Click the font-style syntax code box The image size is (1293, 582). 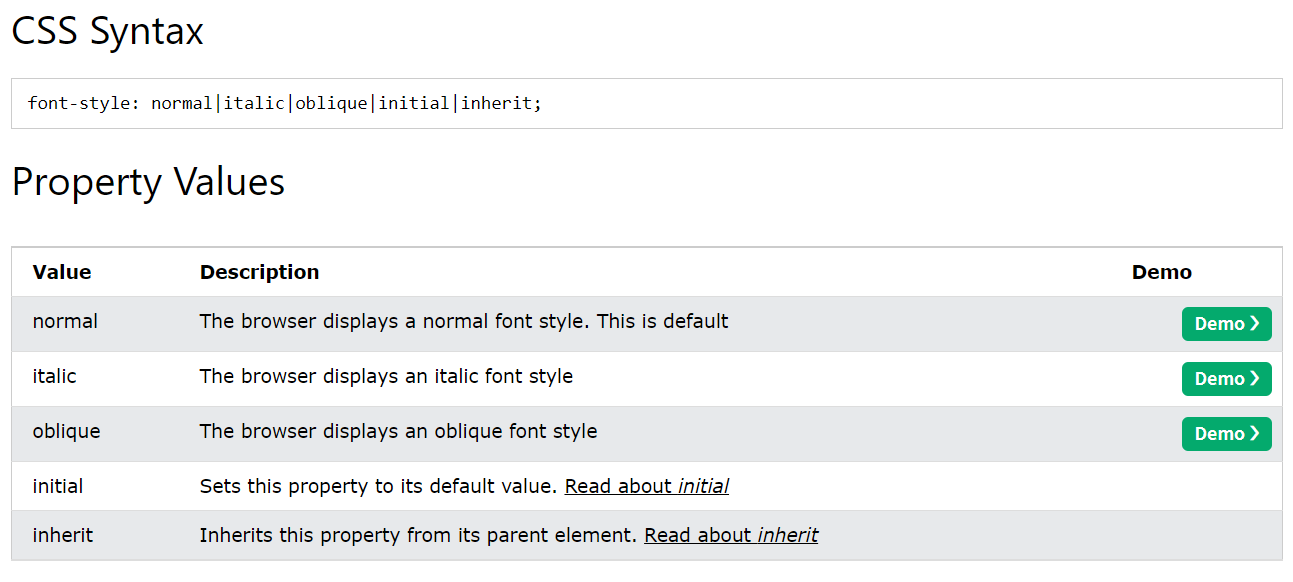tap(646, 104)
